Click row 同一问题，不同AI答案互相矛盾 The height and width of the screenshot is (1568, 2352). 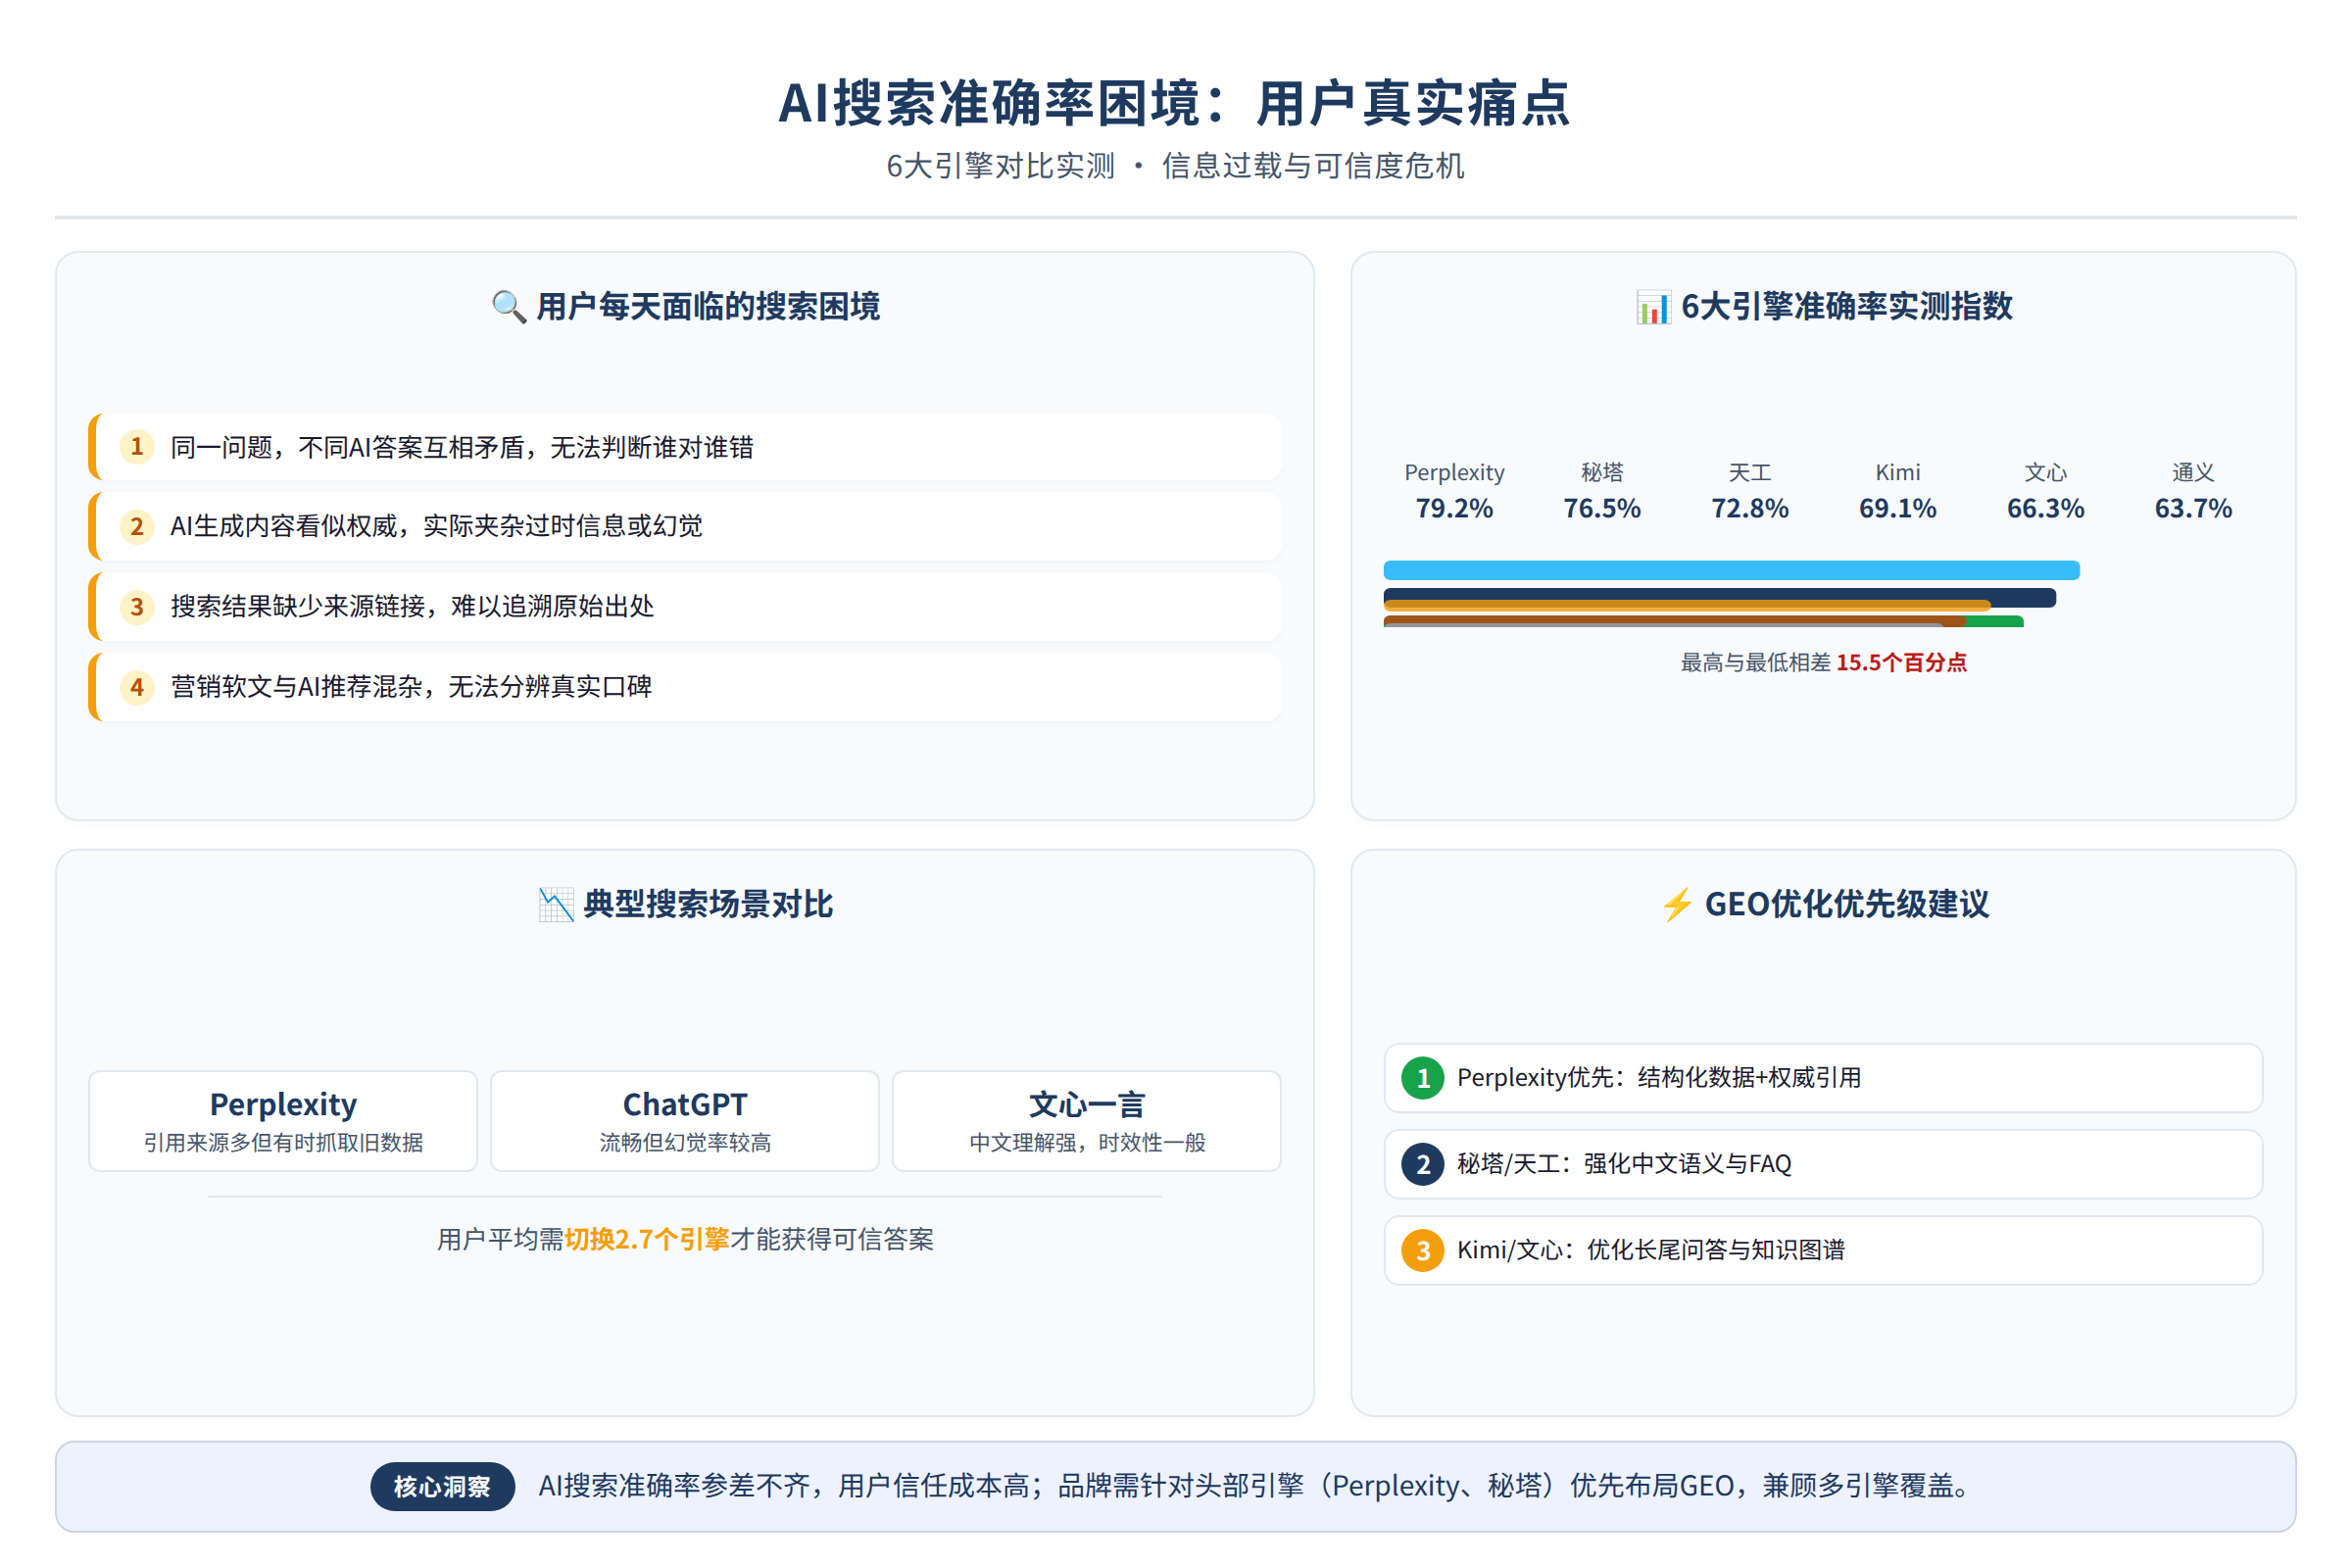[x=685, y=447]
